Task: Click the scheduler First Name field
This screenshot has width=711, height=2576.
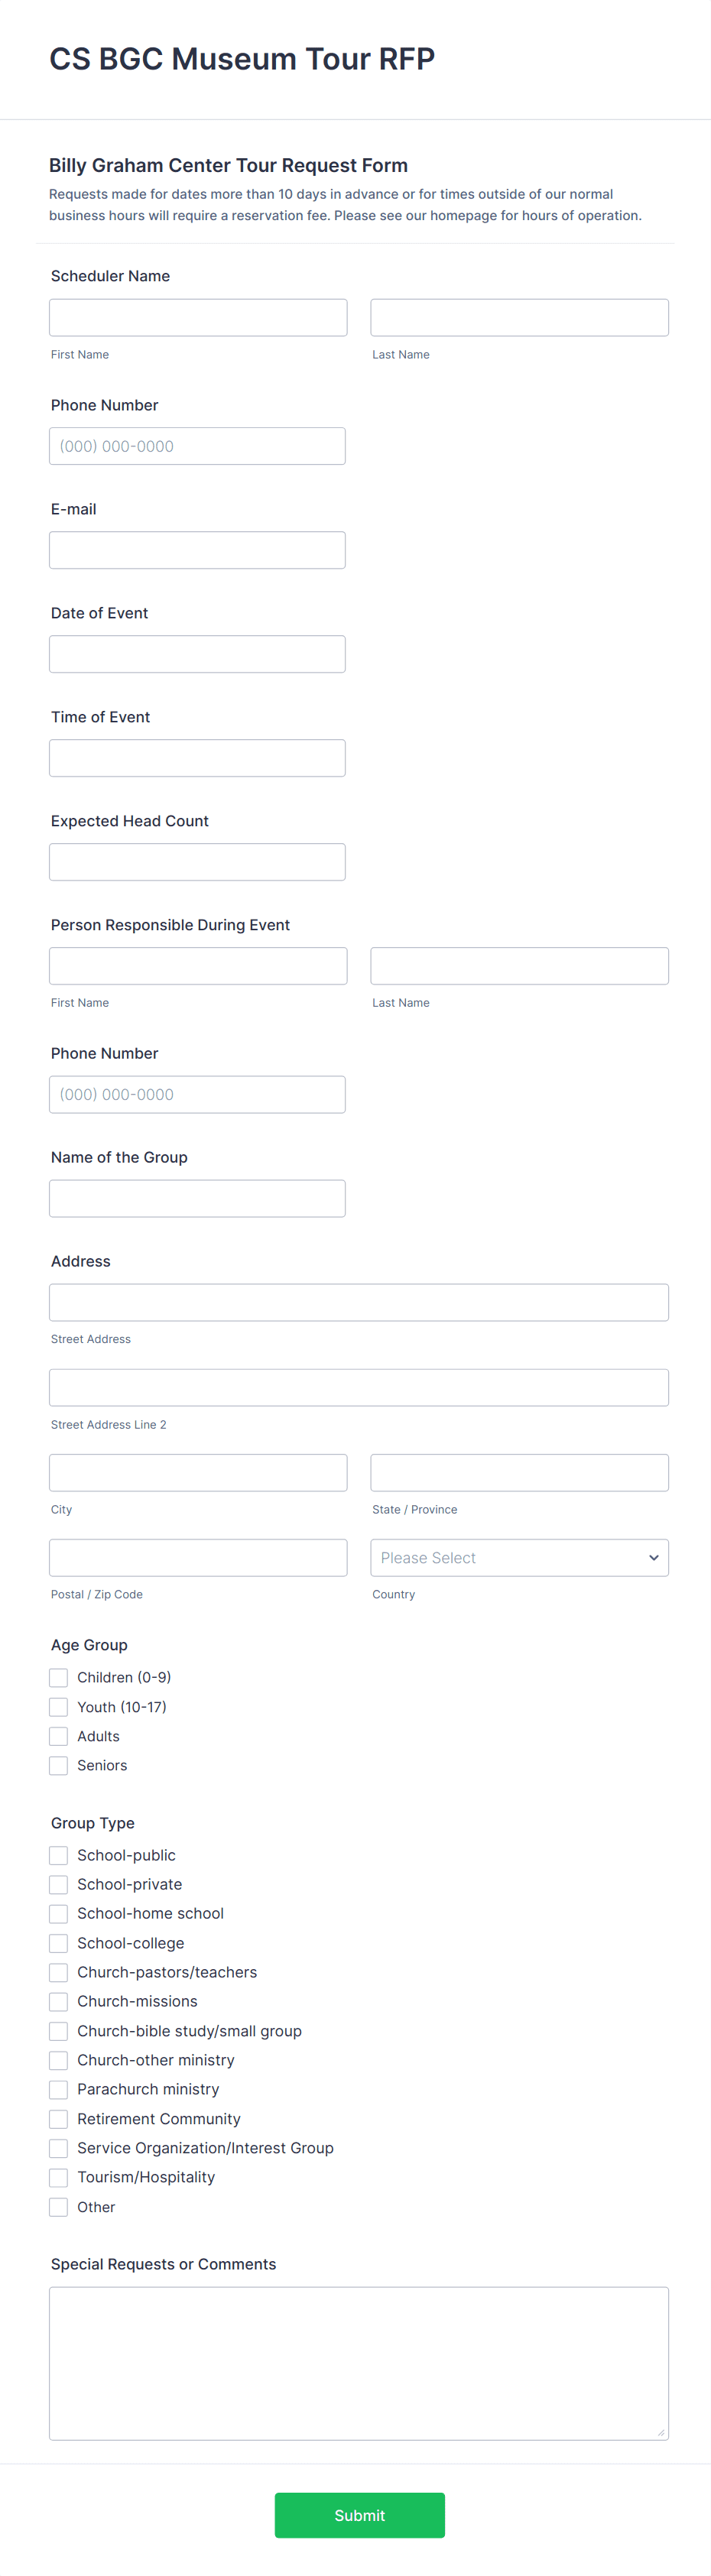Action: [197, 317]
